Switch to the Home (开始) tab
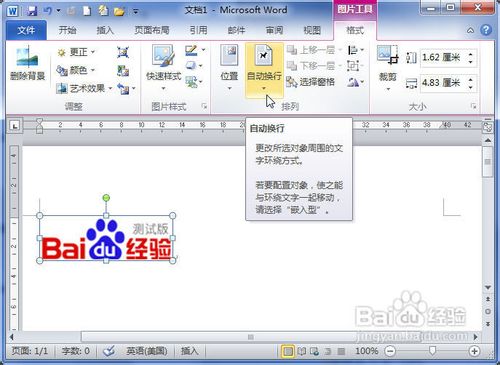The width and height of the screenshot is (500, 365). [x=67, y=31]
